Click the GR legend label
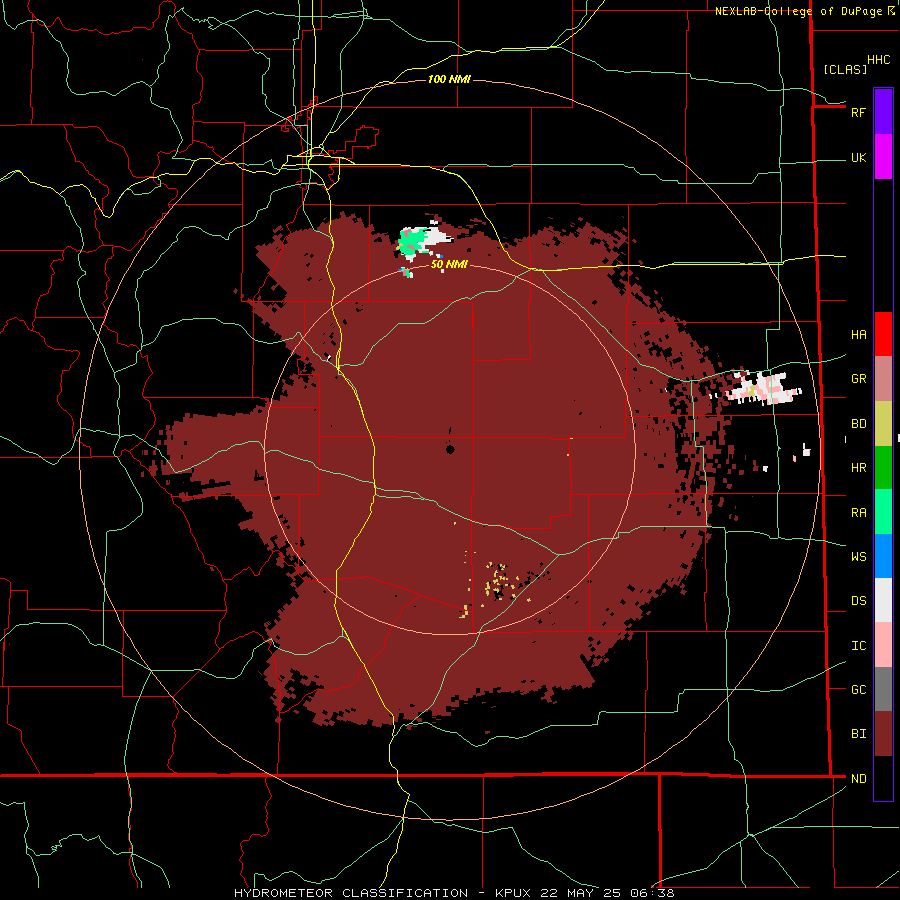Viewport: 900px width, 900px height. tap(858, 379)
